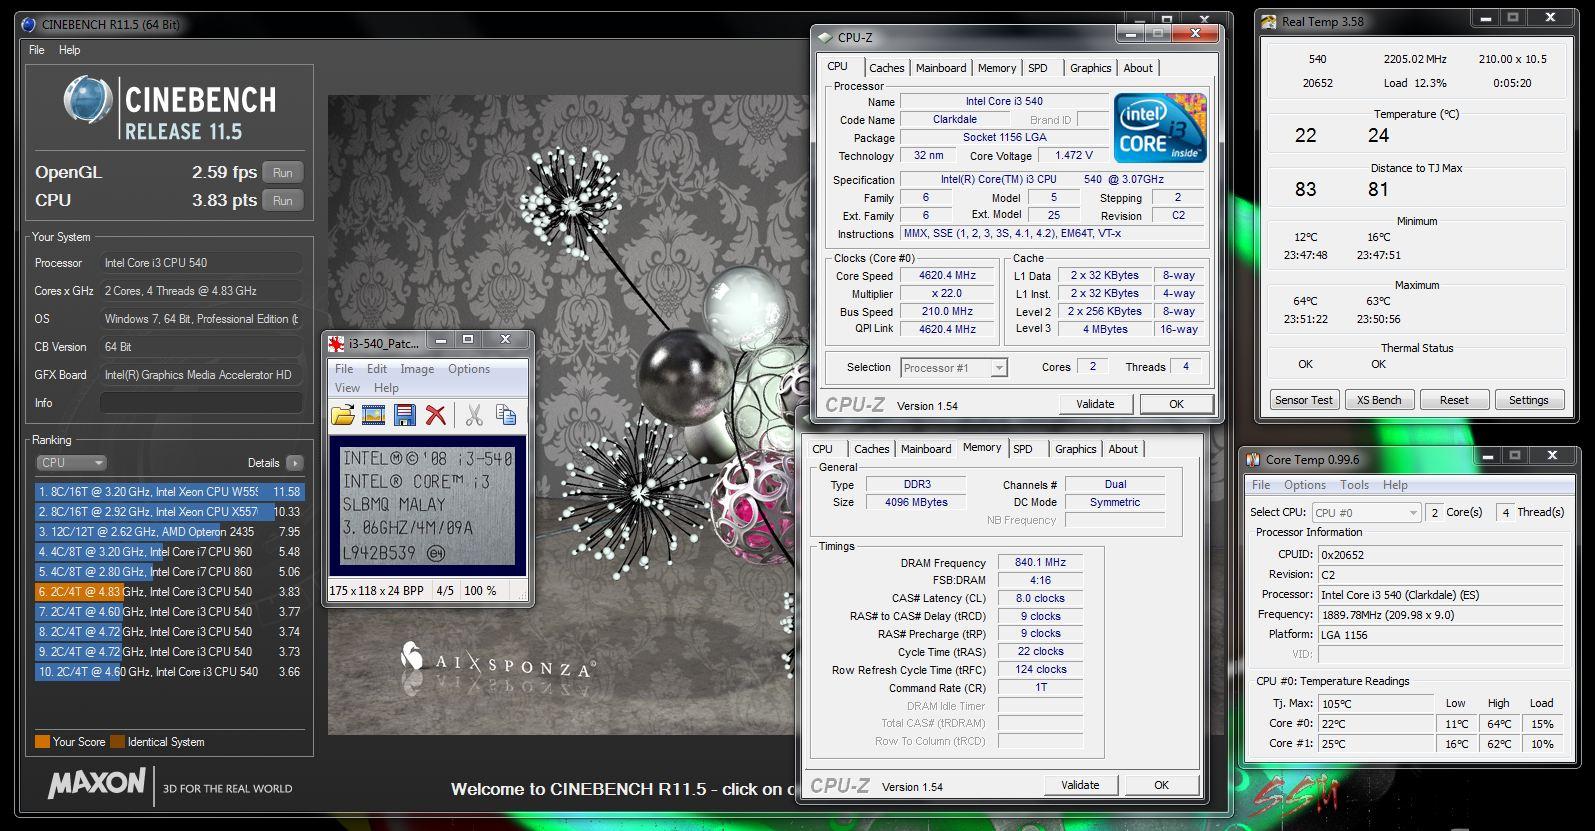Open View menu in image viewer
The height and width of the screenshot is (831, 1595).
[x=347, y=388]
